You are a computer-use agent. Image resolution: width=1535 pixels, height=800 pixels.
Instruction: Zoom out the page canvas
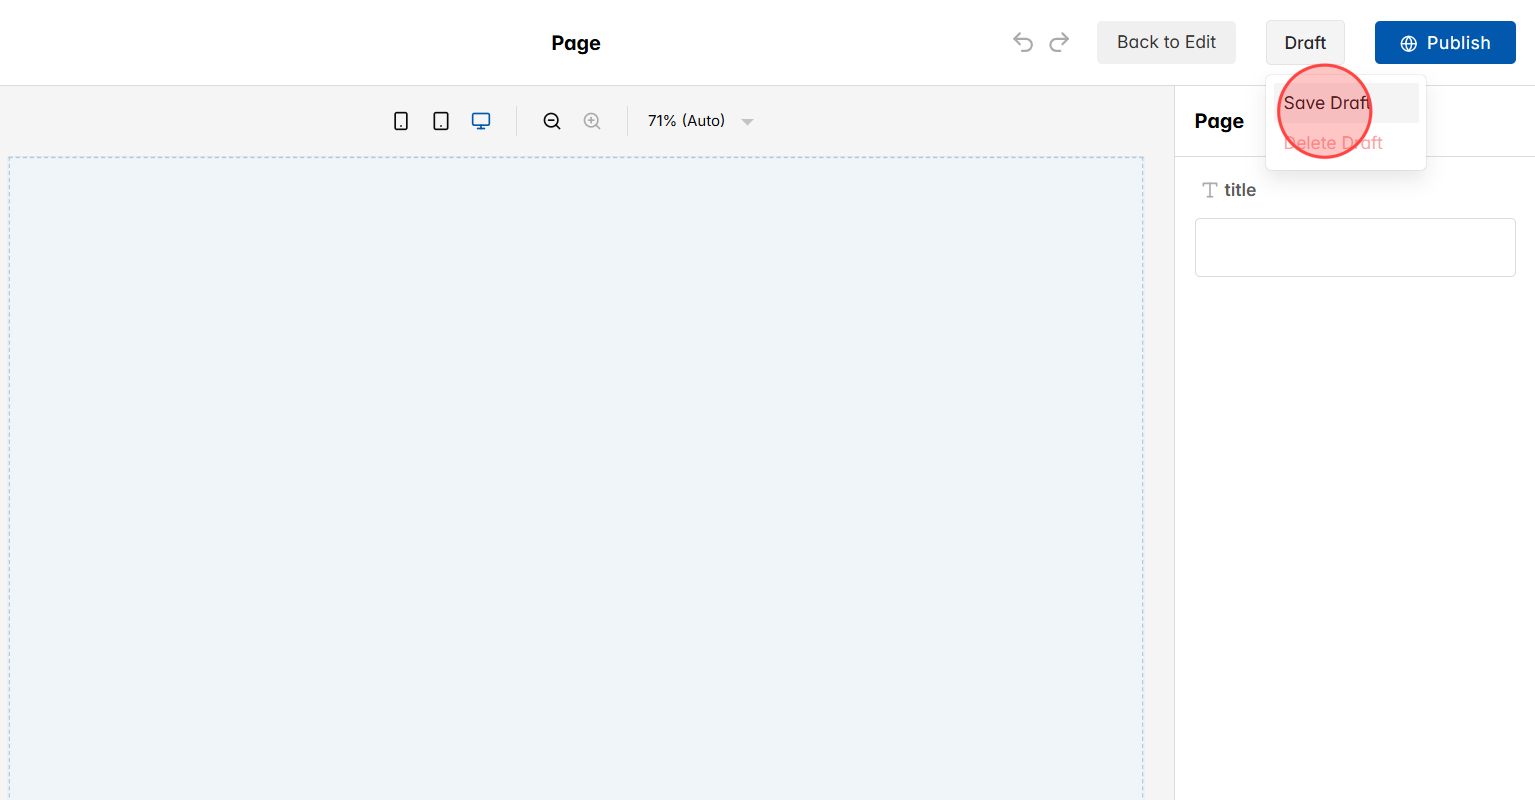552,120
